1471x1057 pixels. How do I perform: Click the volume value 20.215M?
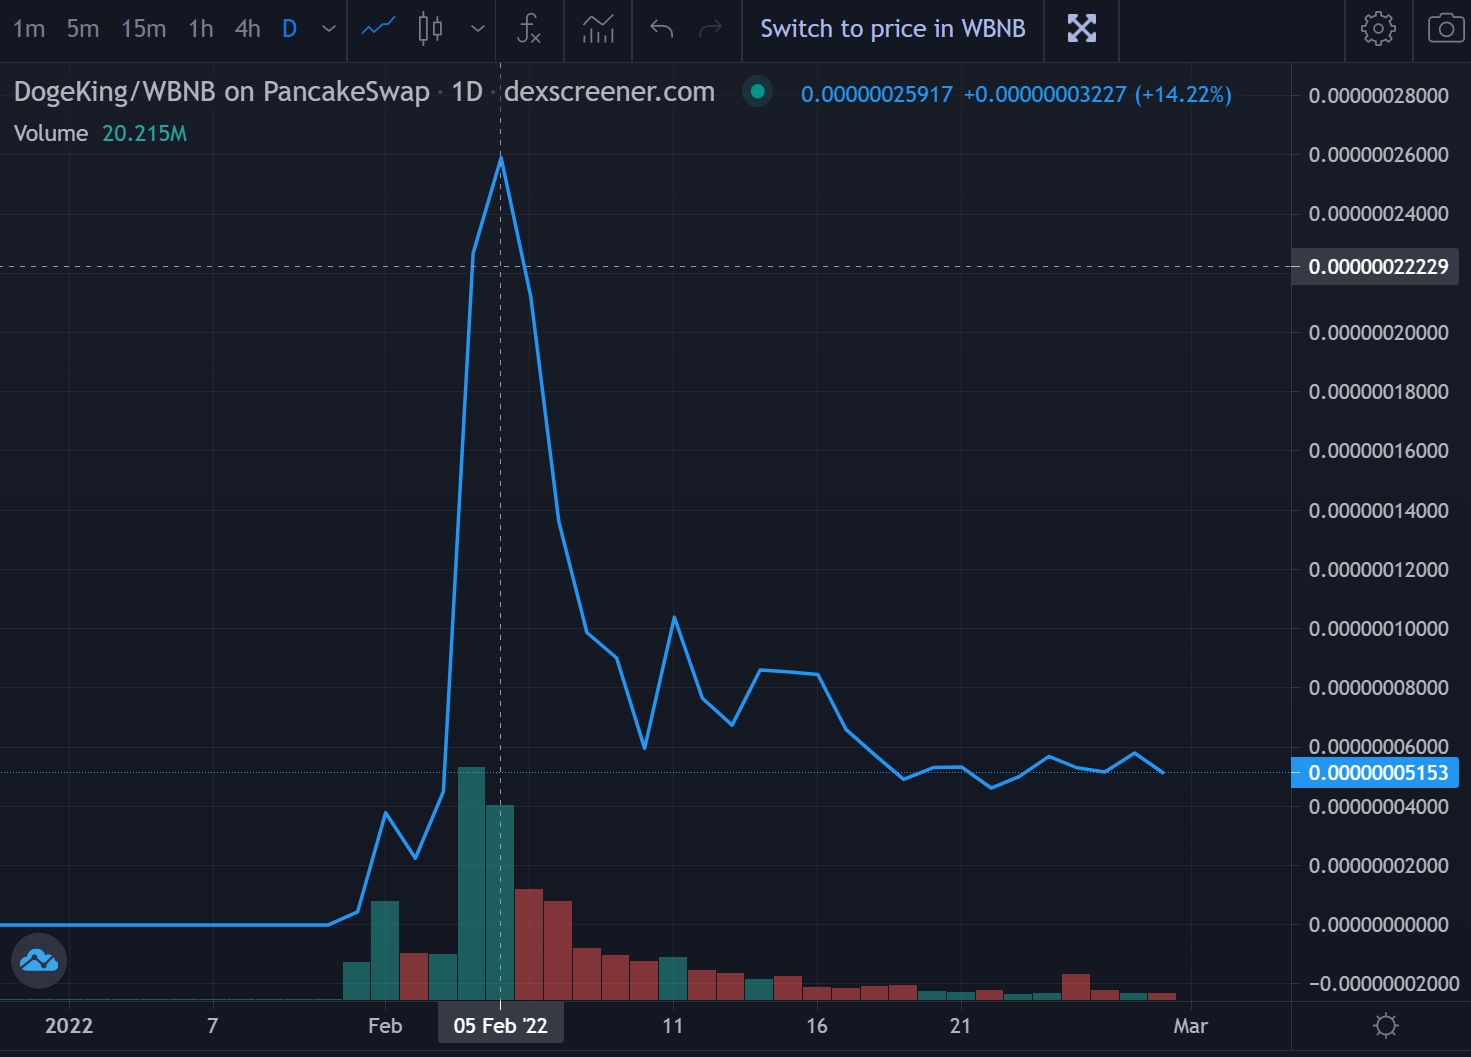pyautogui.click(x=144, y=134)
